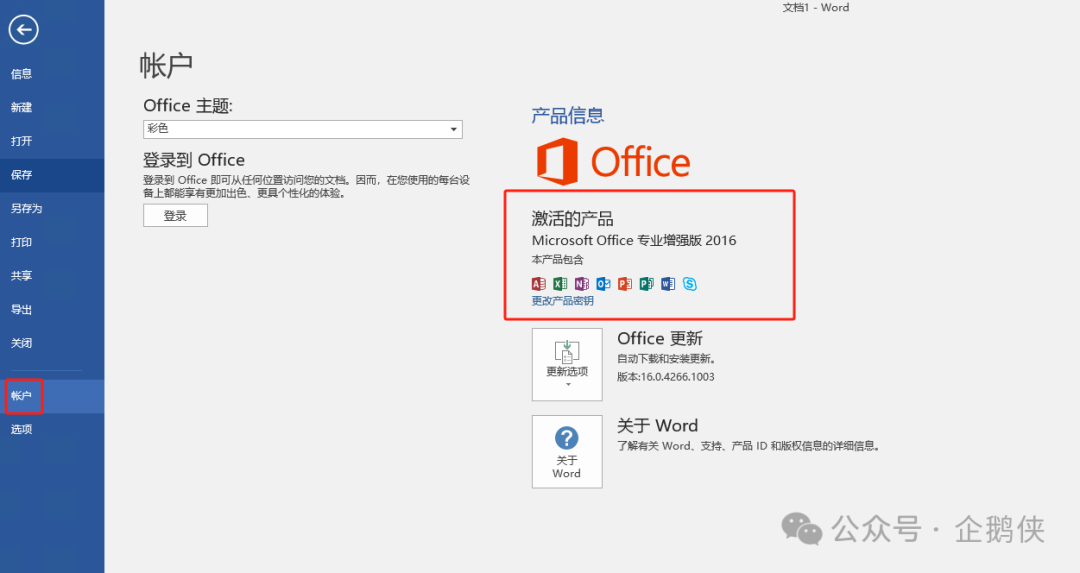The image size is (1080, 573).
Task: Click the back arrow to exit Backstage
Action: (23, 30)
